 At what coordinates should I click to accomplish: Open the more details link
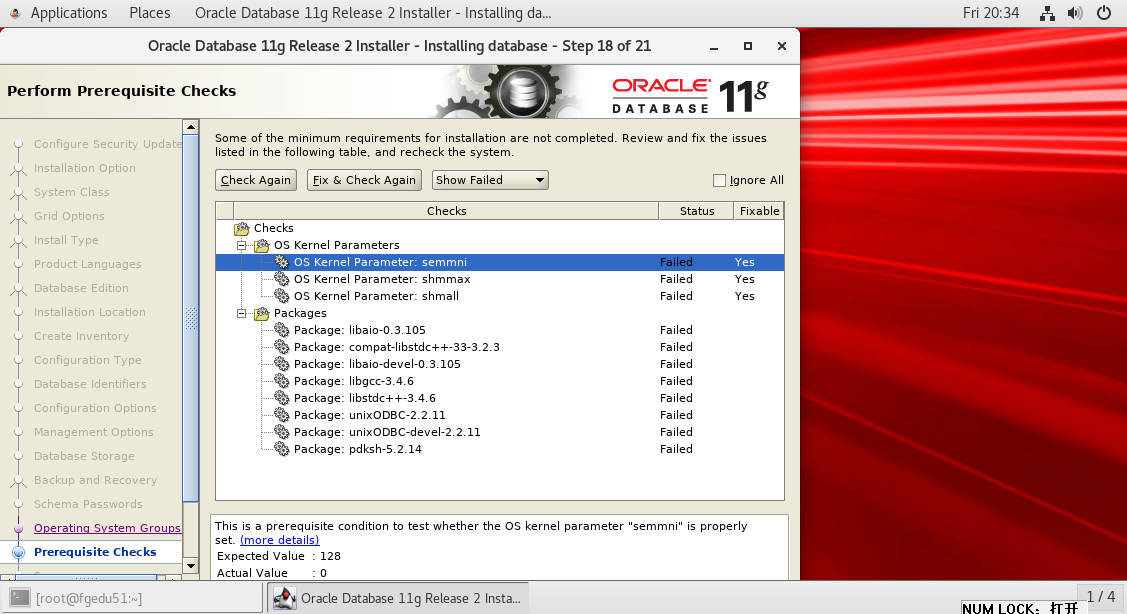point(280,540)
